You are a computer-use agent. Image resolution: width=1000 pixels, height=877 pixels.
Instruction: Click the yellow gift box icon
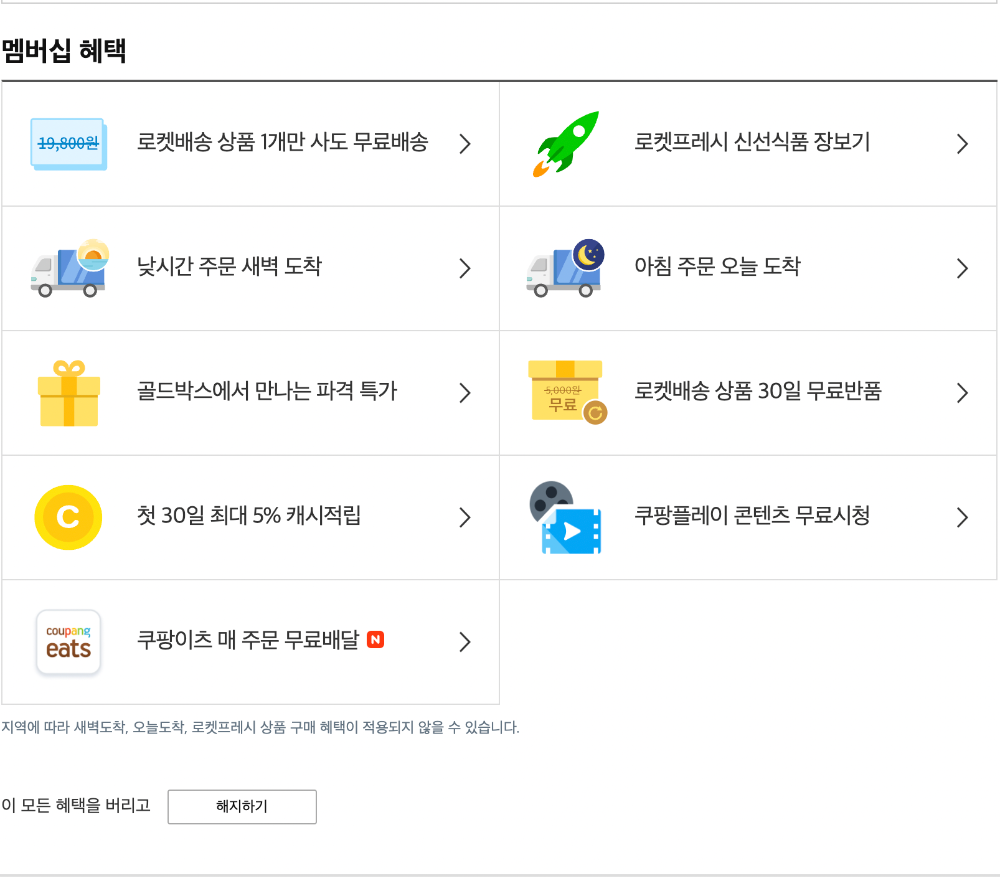click(x=69, y=393)
